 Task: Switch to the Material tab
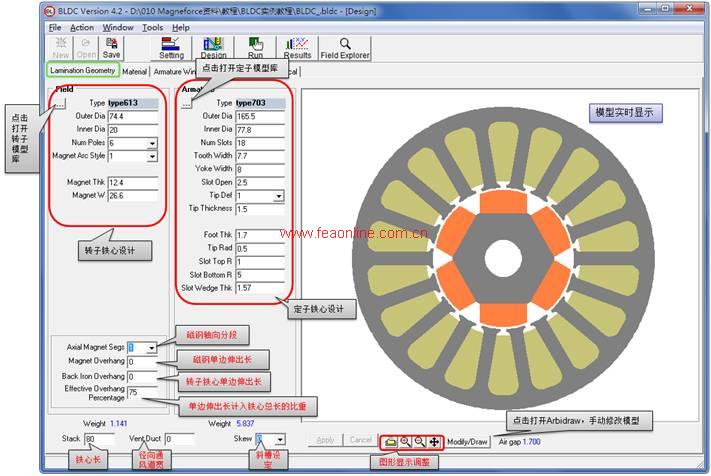tap(135, 72)
